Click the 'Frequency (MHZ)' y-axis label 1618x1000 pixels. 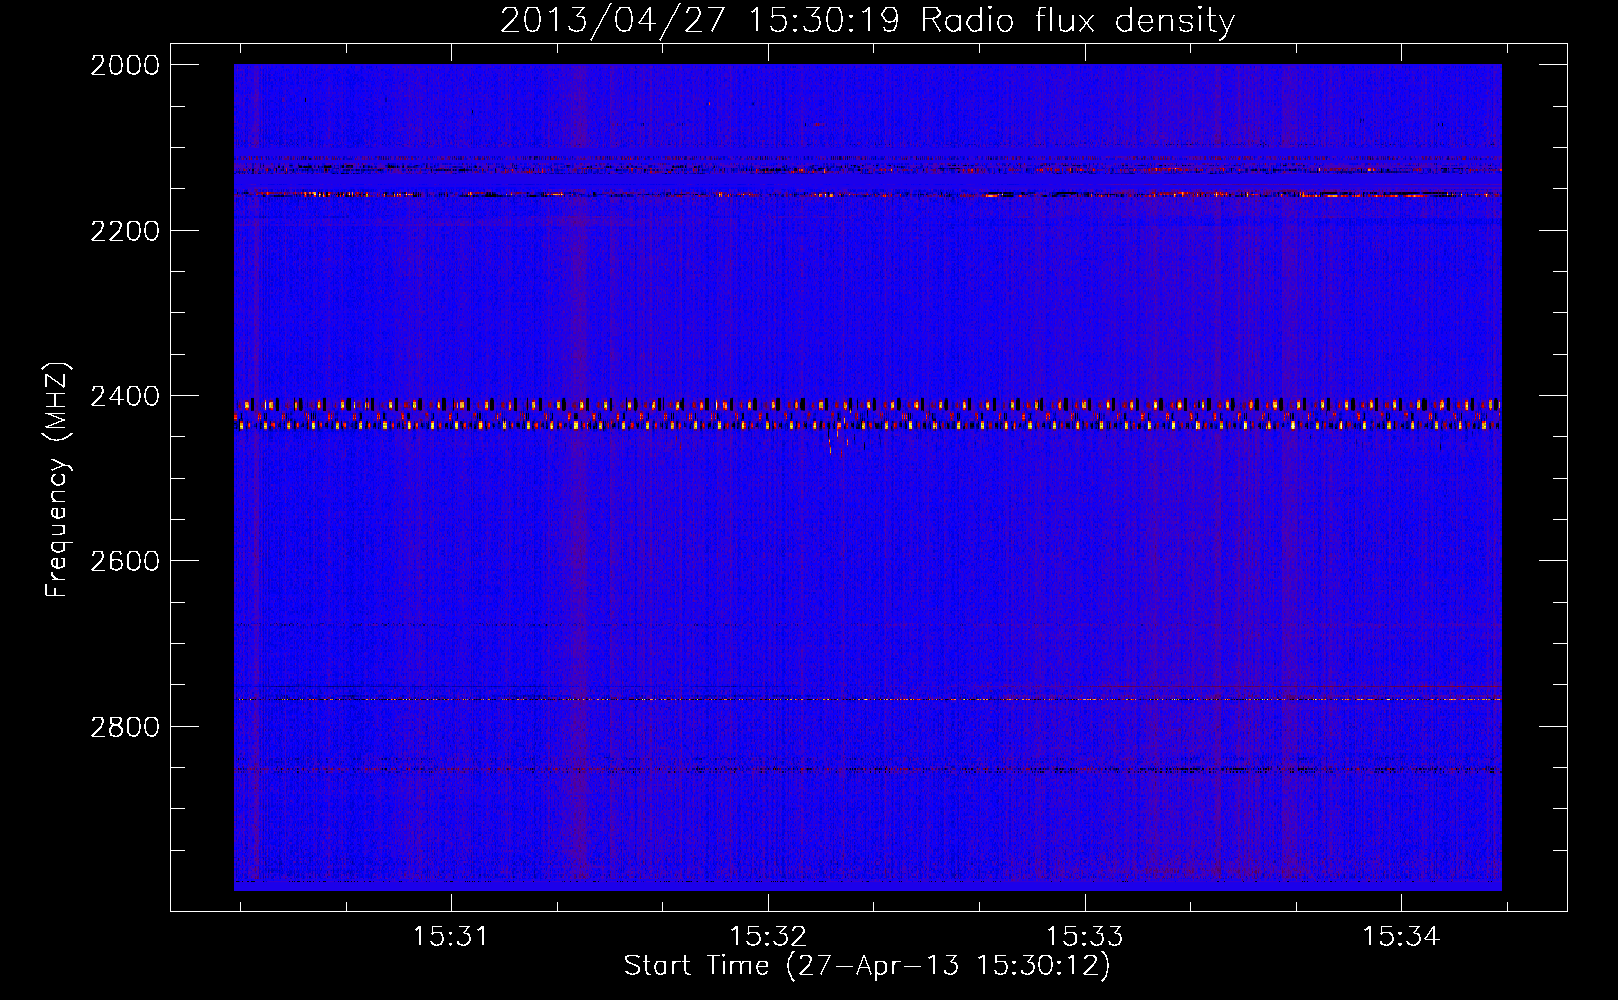(57, 480)
